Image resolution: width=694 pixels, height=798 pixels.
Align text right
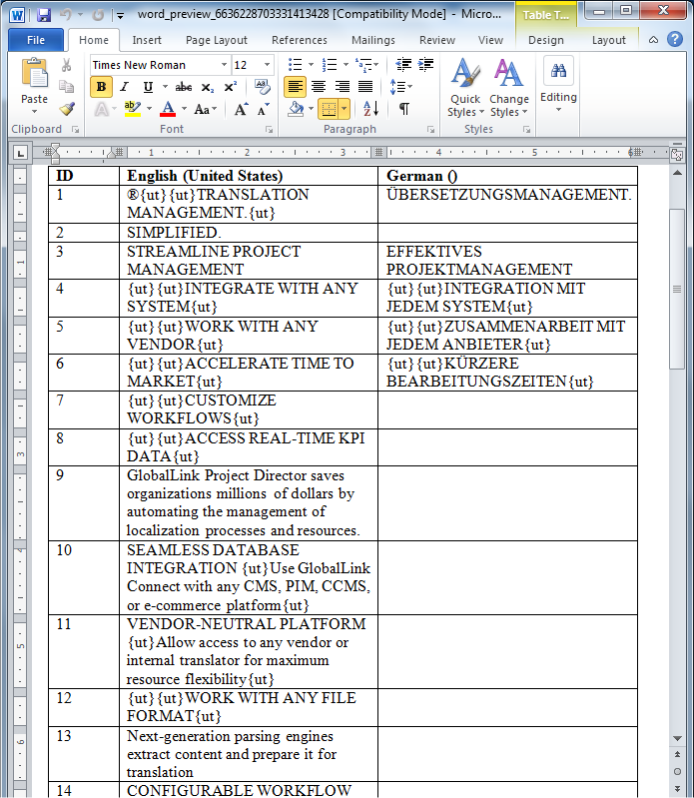coord(342,87)
